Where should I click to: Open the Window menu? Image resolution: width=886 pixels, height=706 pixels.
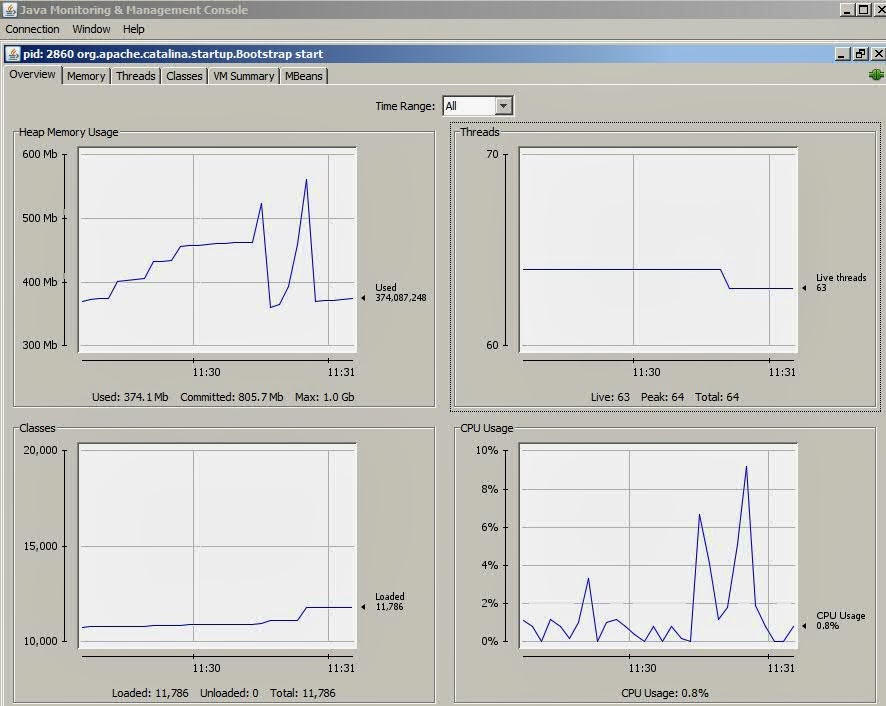click(91, 29)
